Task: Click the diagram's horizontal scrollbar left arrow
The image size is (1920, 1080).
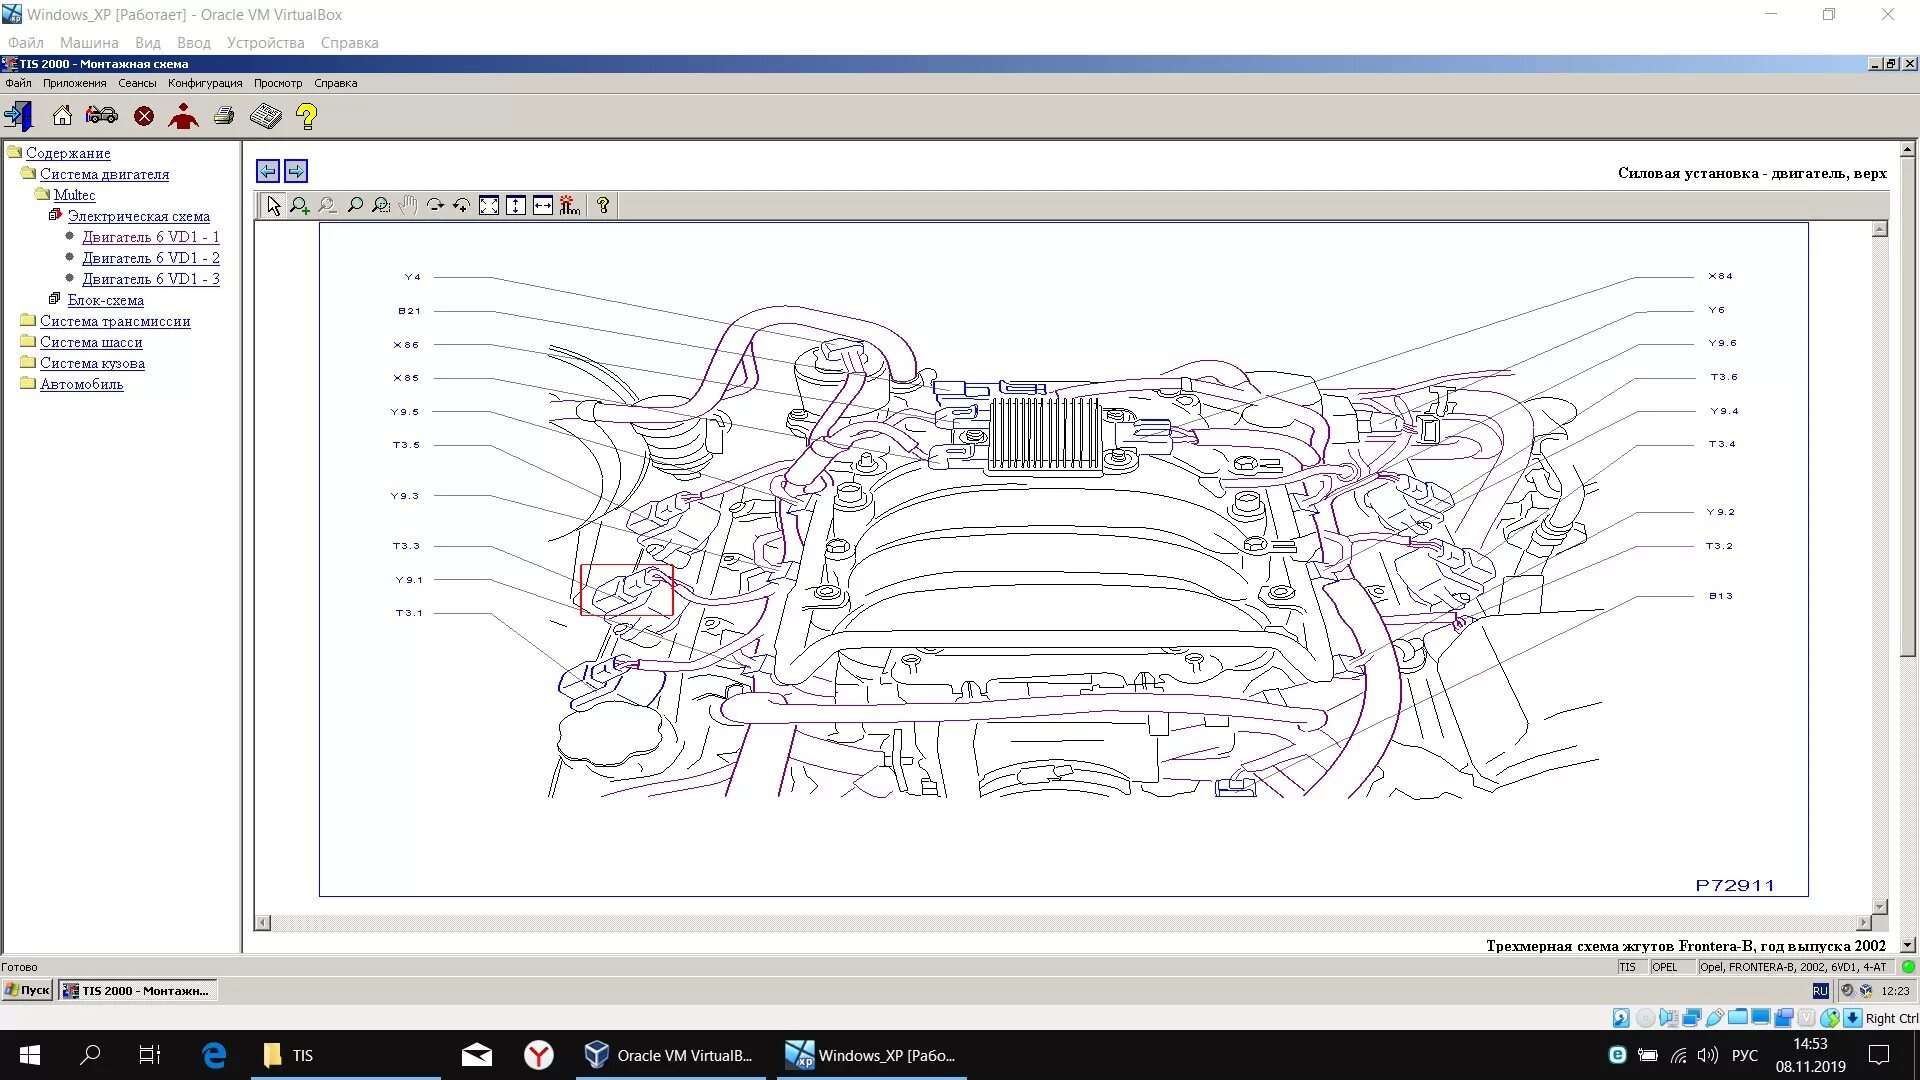Action: 263,923
